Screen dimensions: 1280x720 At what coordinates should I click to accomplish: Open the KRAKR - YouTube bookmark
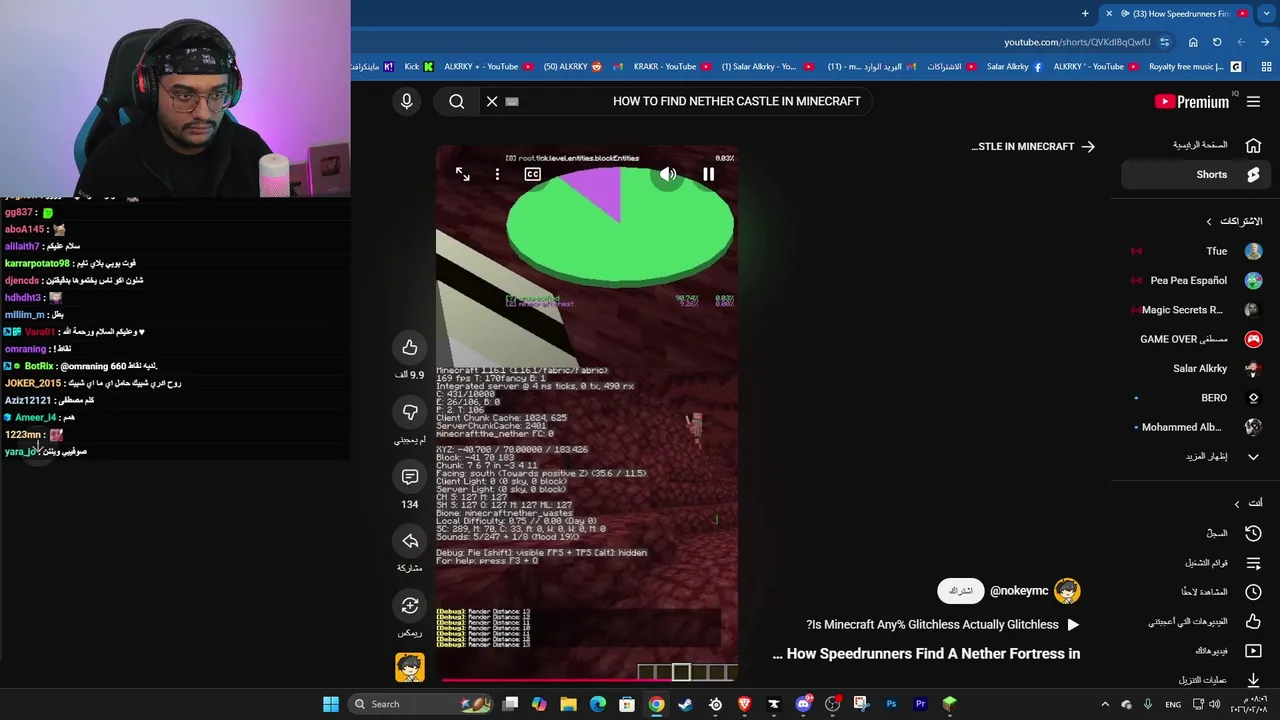tap(672, 67)
